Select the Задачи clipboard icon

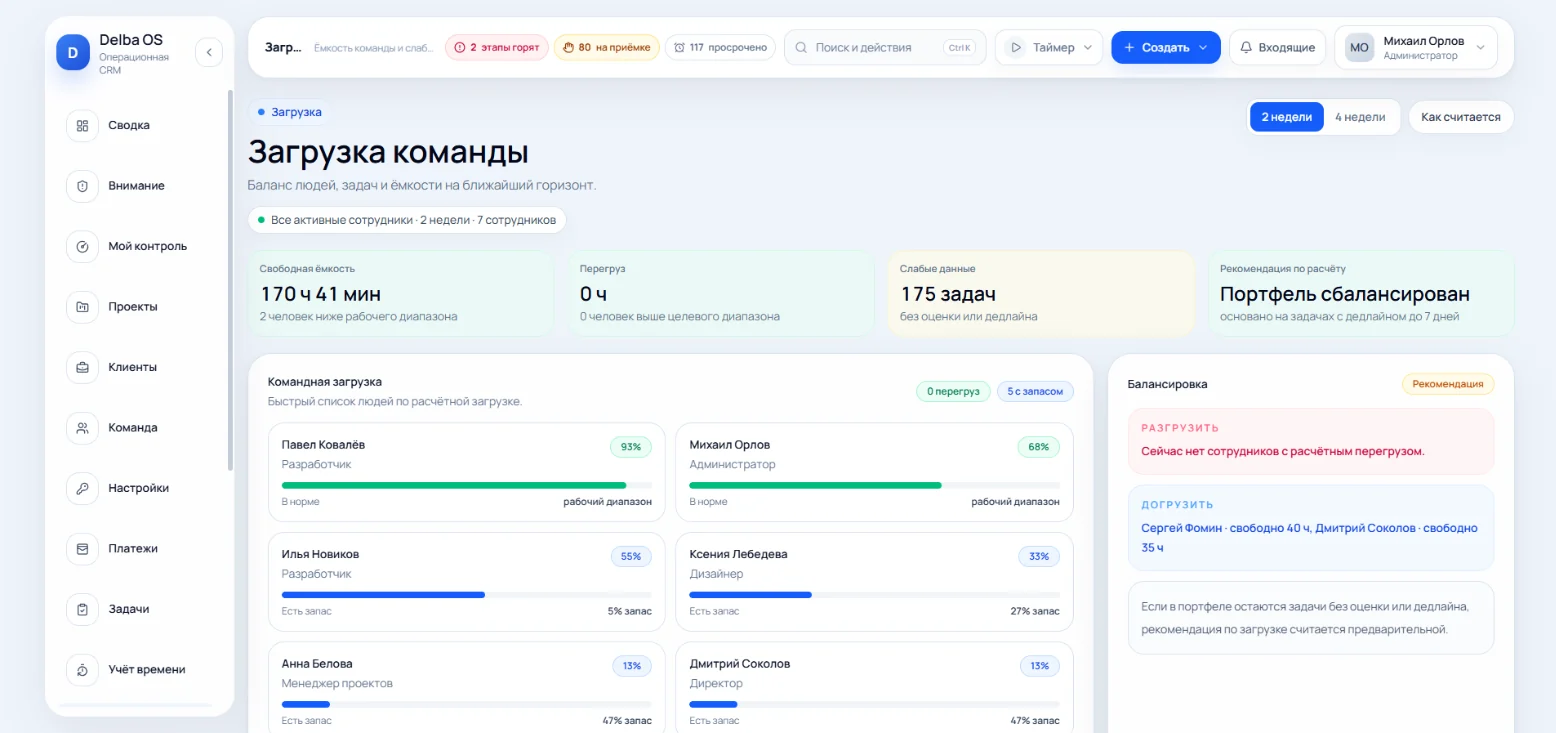82,610
